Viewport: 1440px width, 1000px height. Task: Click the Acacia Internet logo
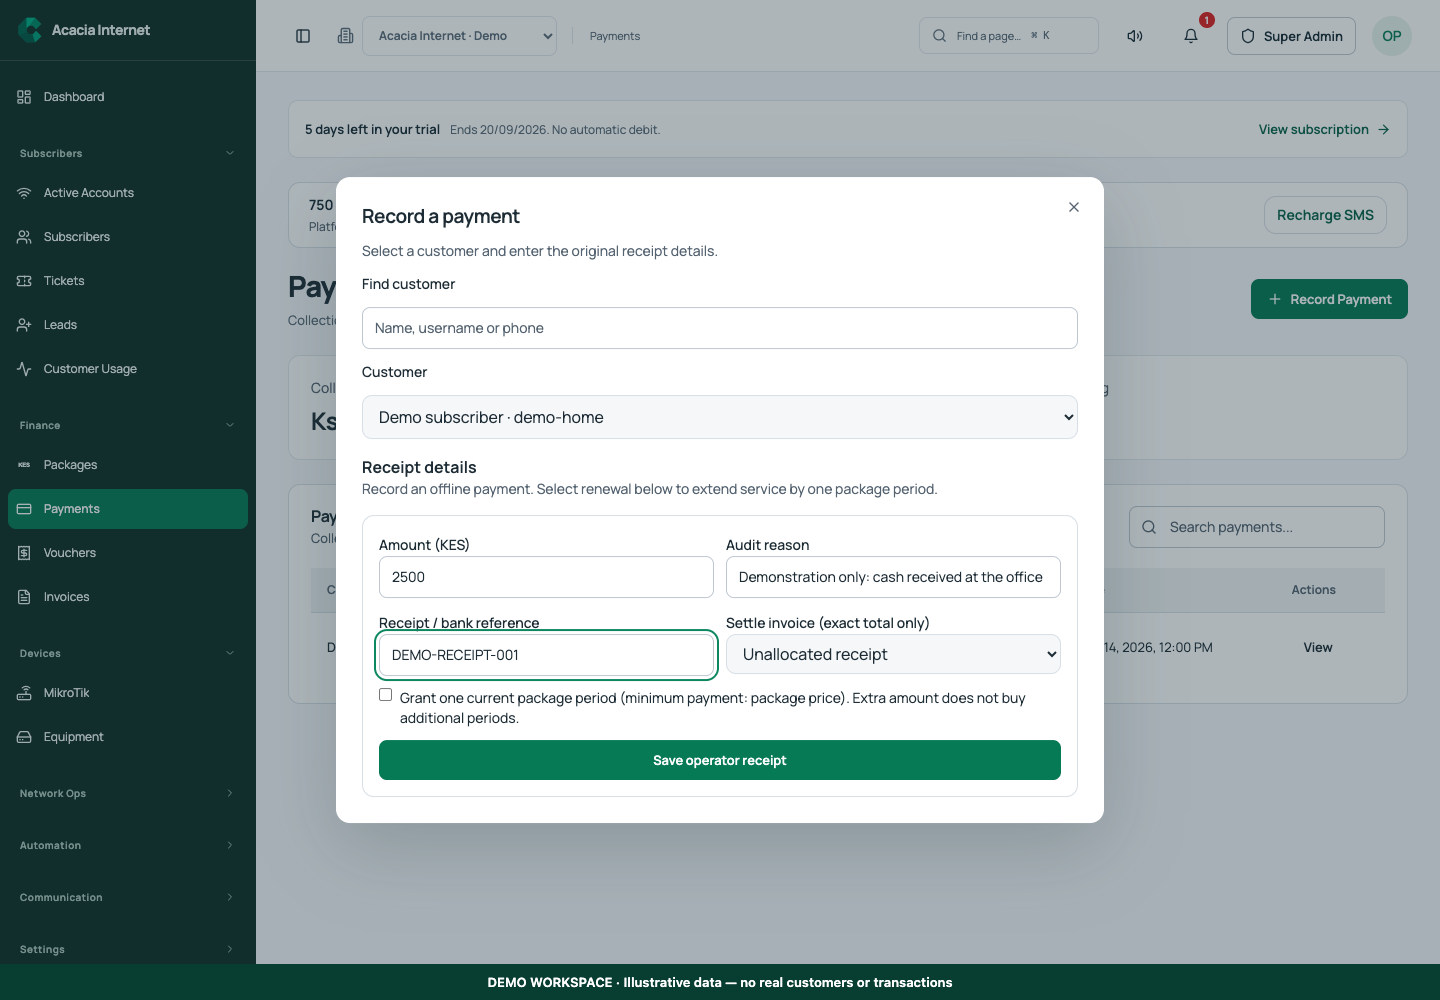(30, 30)
